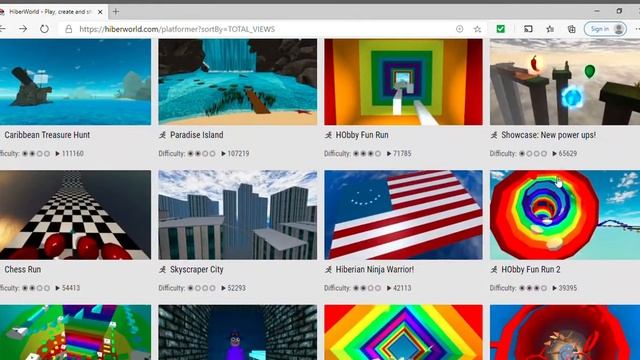This screenshot has width=640, height=360.
Task: Open the HObby Fun Run 2 thumbnail
Action: (x=565, y=215)
